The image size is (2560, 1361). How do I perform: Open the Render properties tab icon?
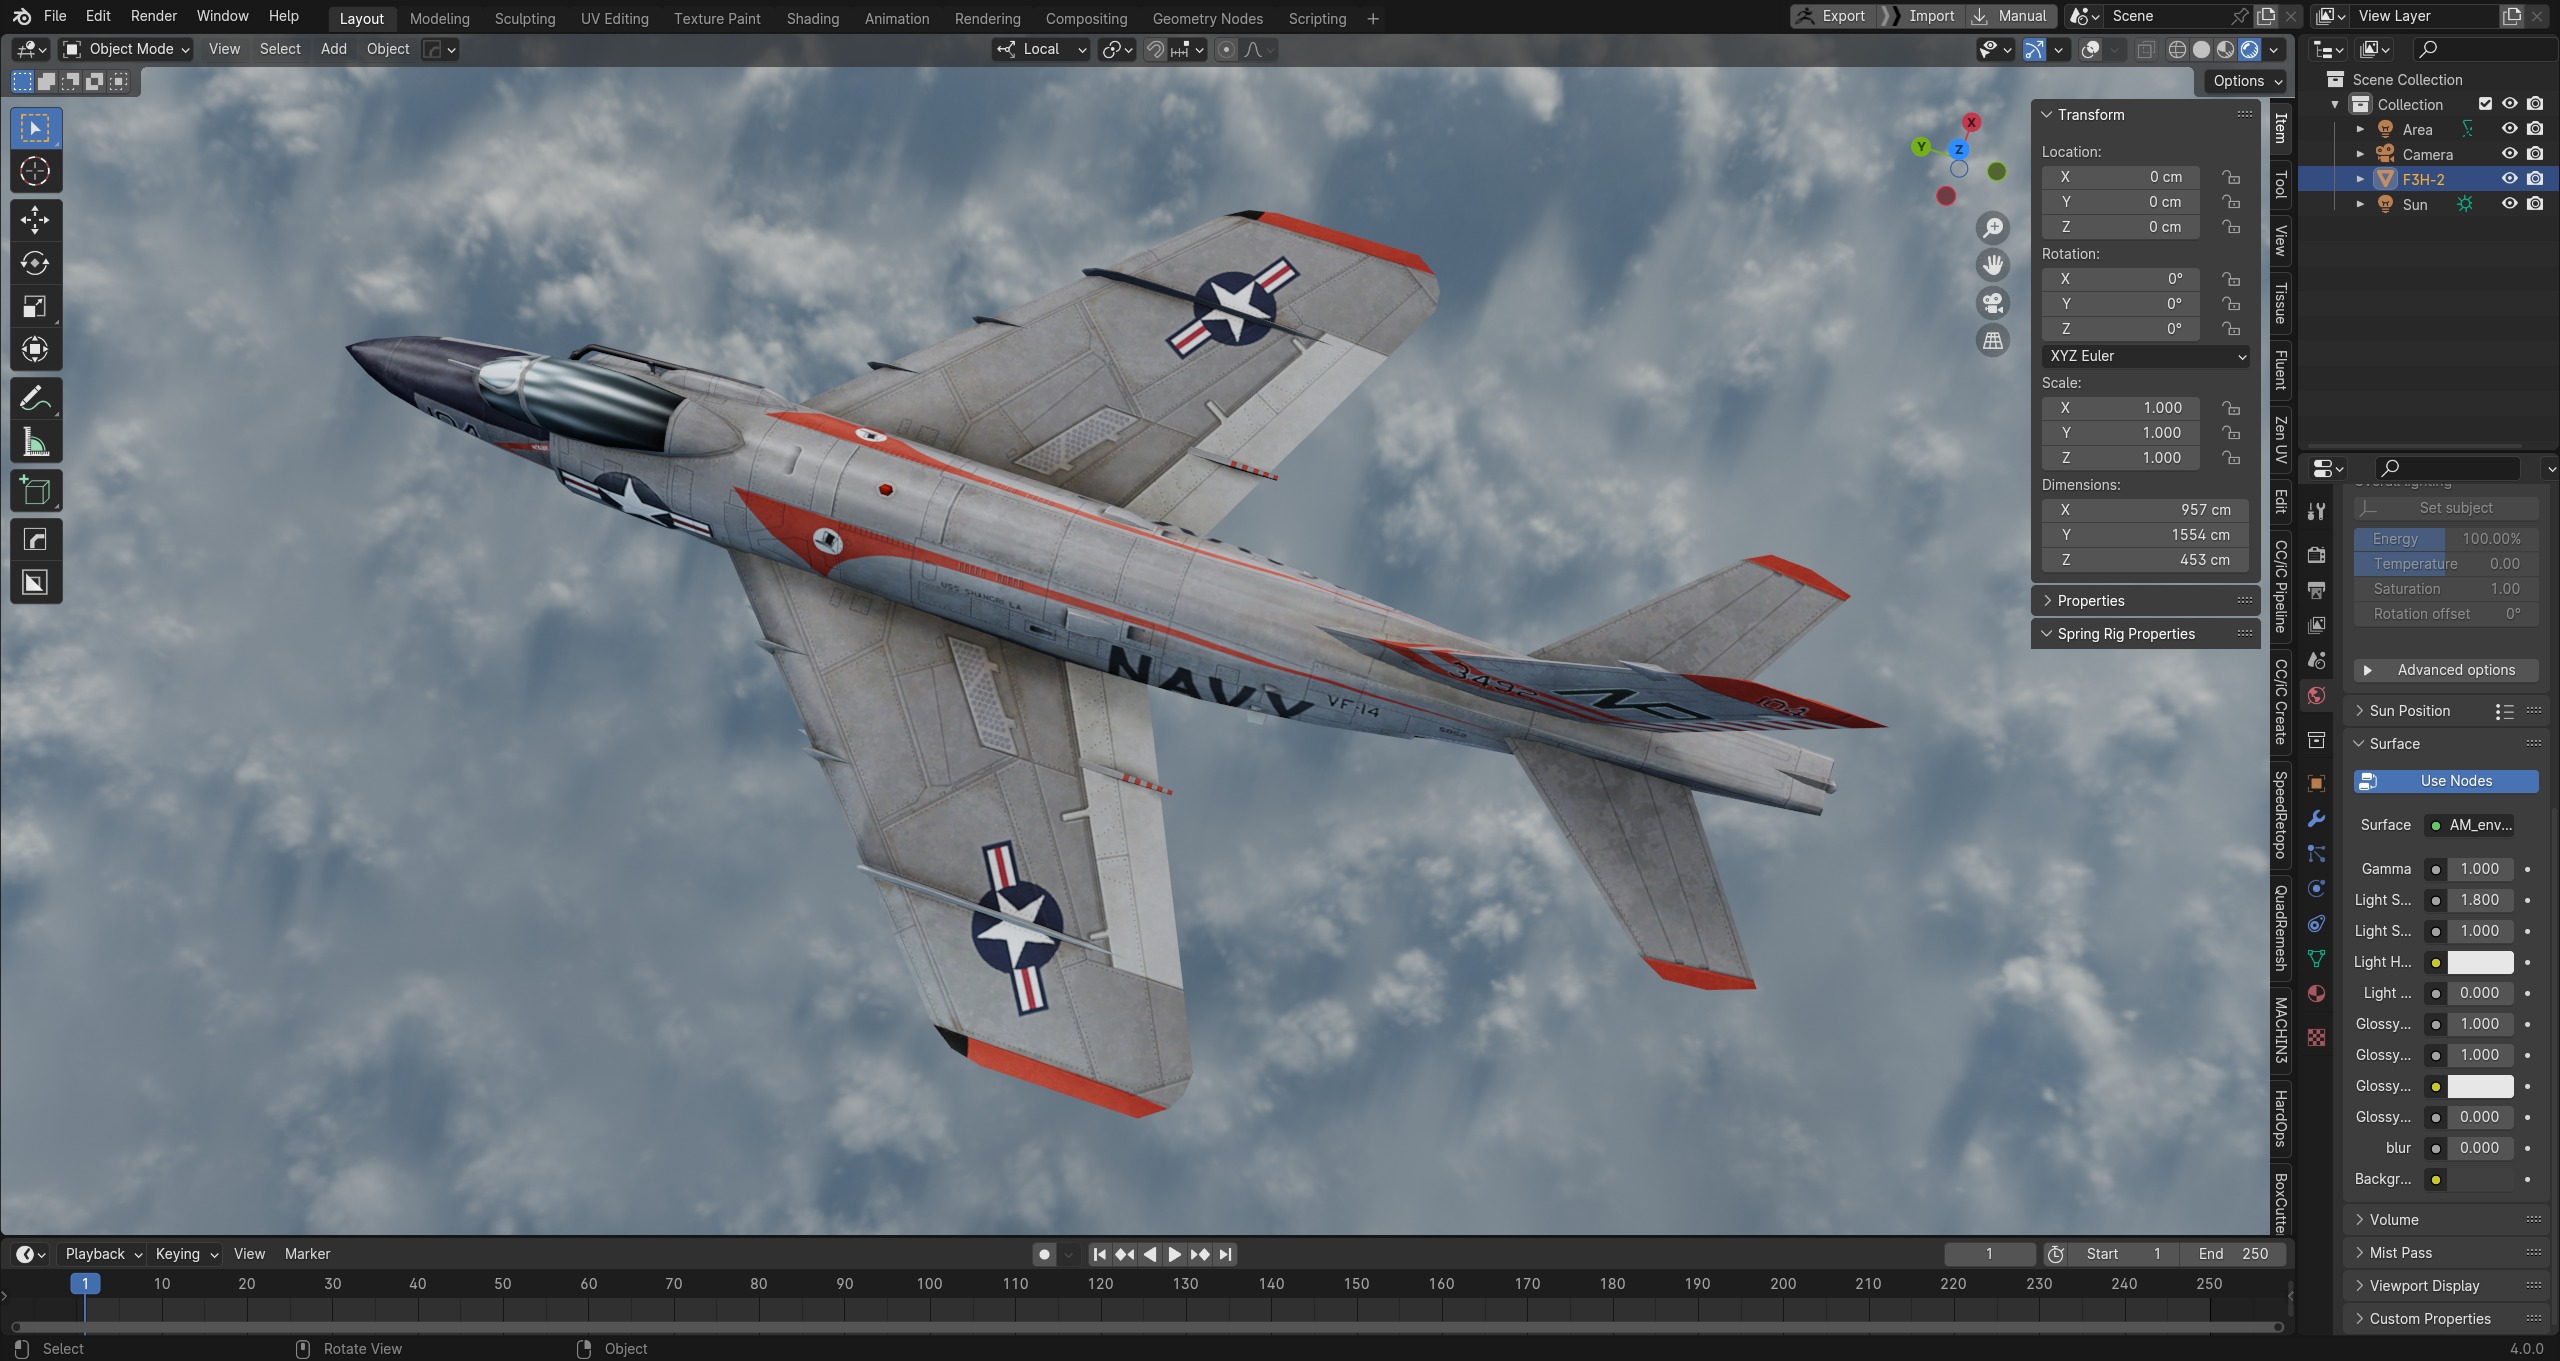point(2316,555)
